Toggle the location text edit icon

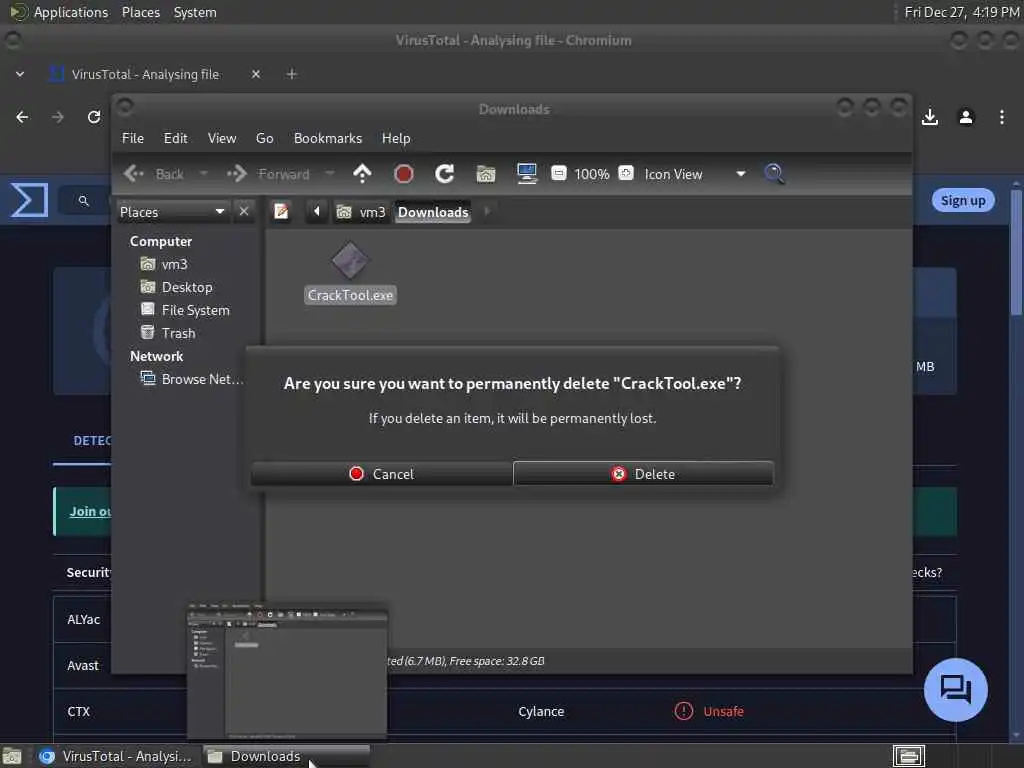click(x=281, y=212)
